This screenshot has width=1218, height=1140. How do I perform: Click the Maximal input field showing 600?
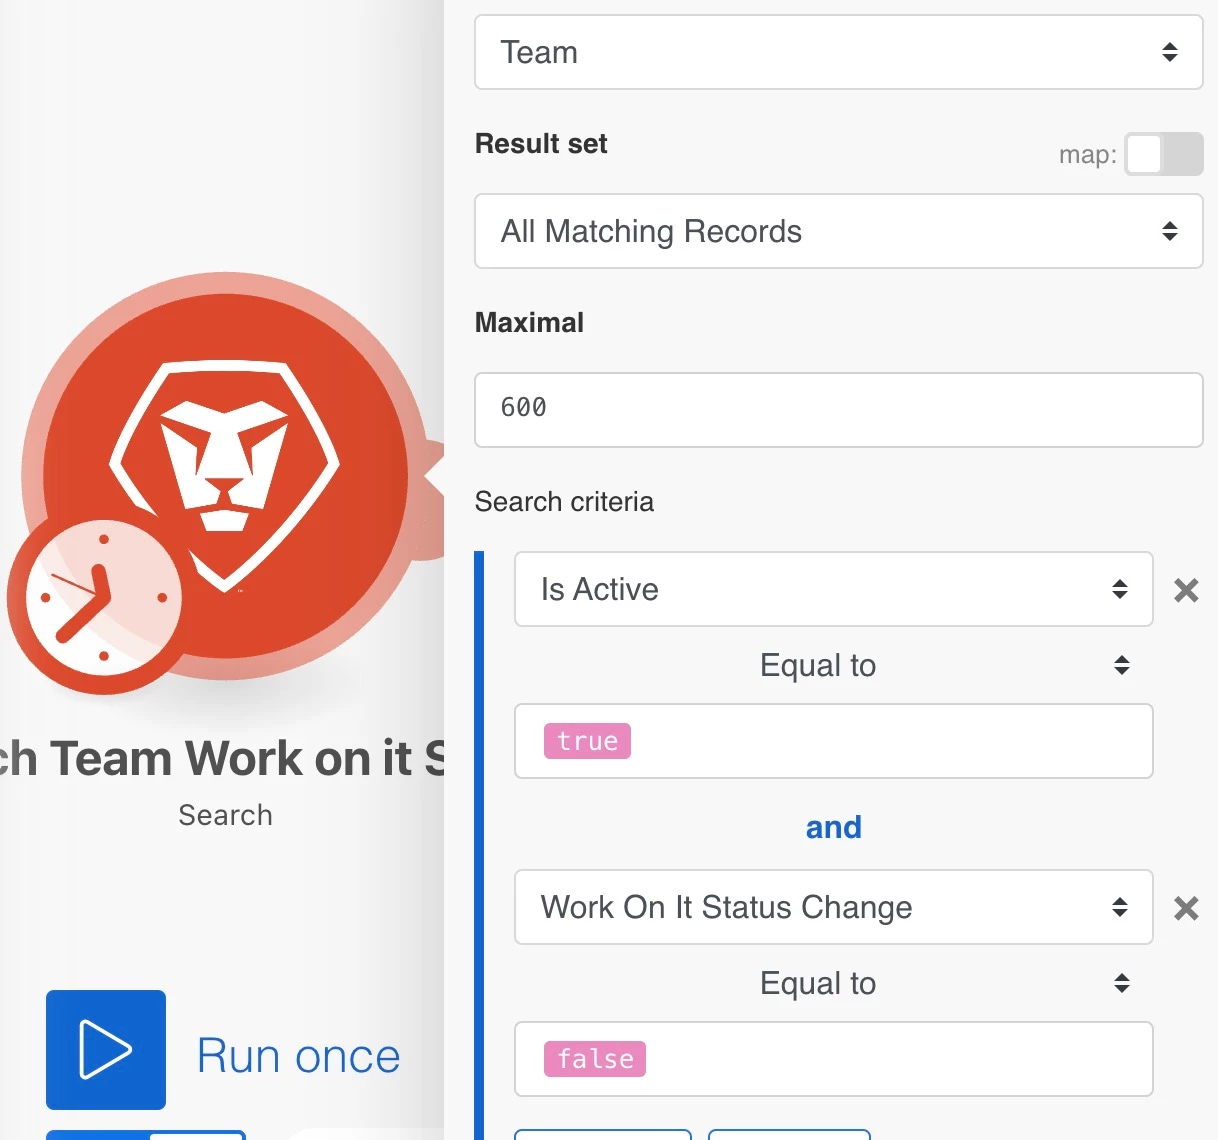pos(838,410)
